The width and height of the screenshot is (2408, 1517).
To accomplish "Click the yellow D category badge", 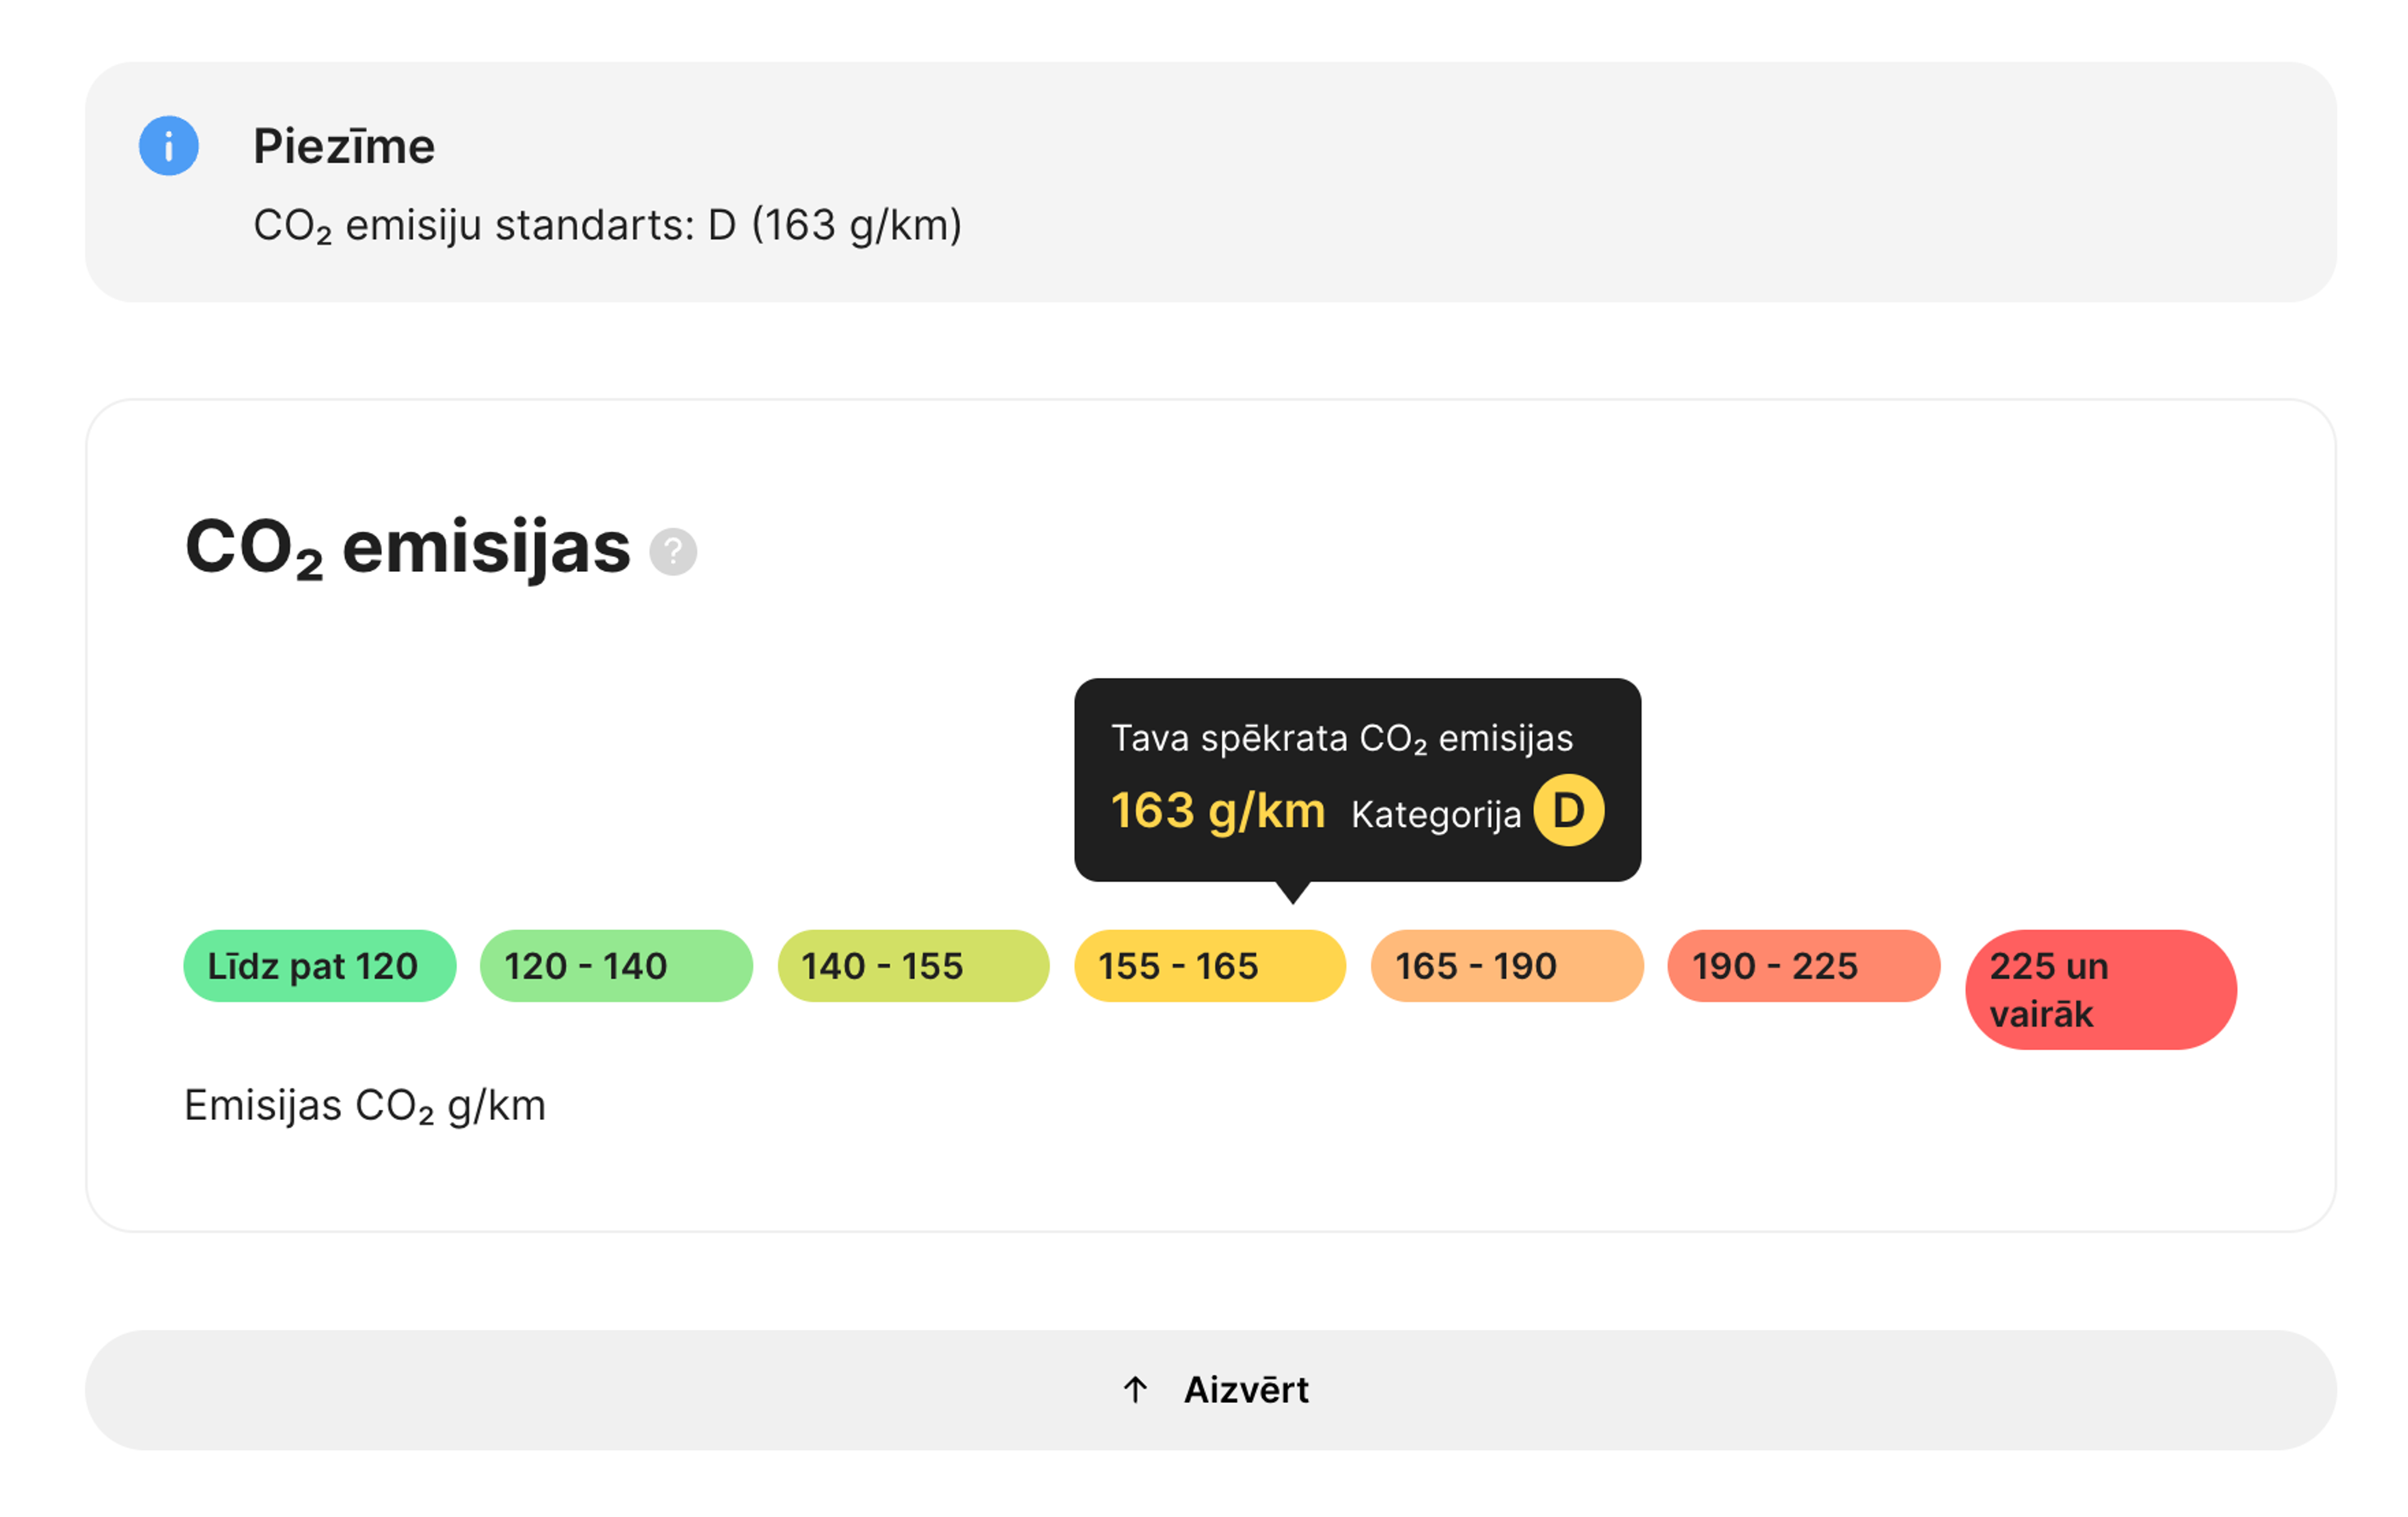I will (x=1568, y=810).
